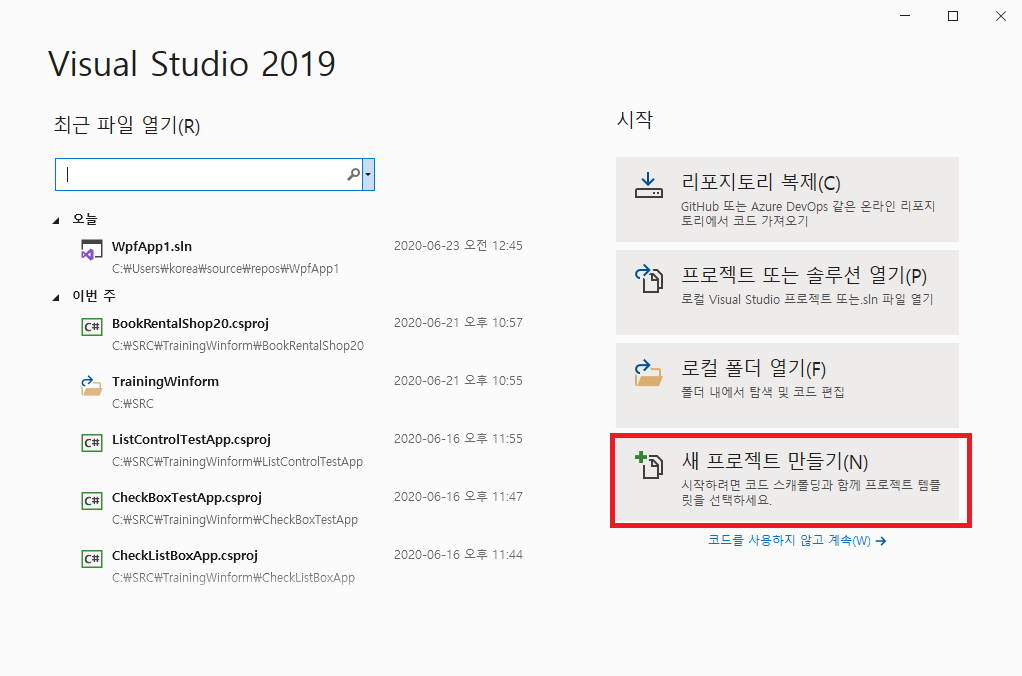Click the C# icon beside CheckBoxTestApp.csproj
The image size is (1022, 676).
(x=92, y=501)
